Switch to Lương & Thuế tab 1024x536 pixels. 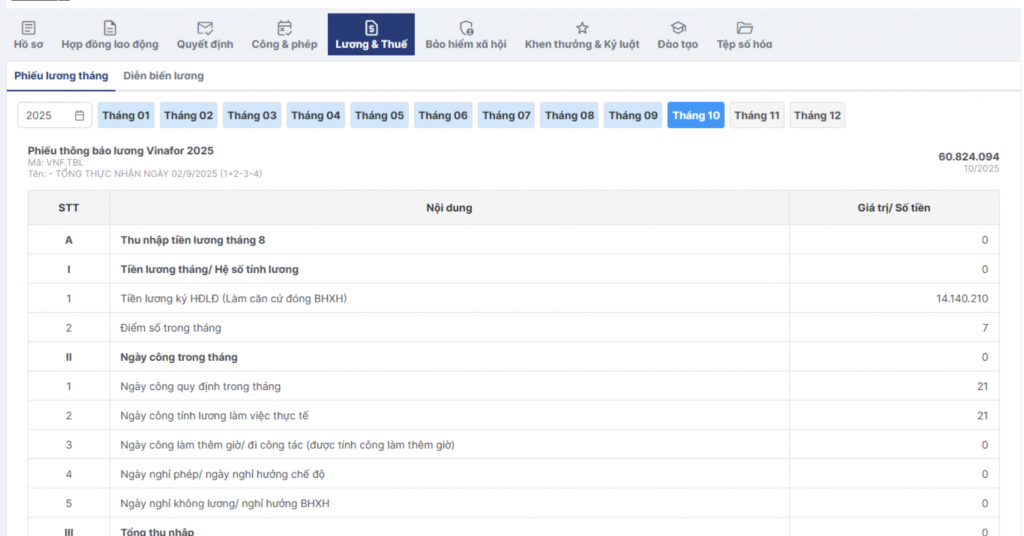(371, 35)
